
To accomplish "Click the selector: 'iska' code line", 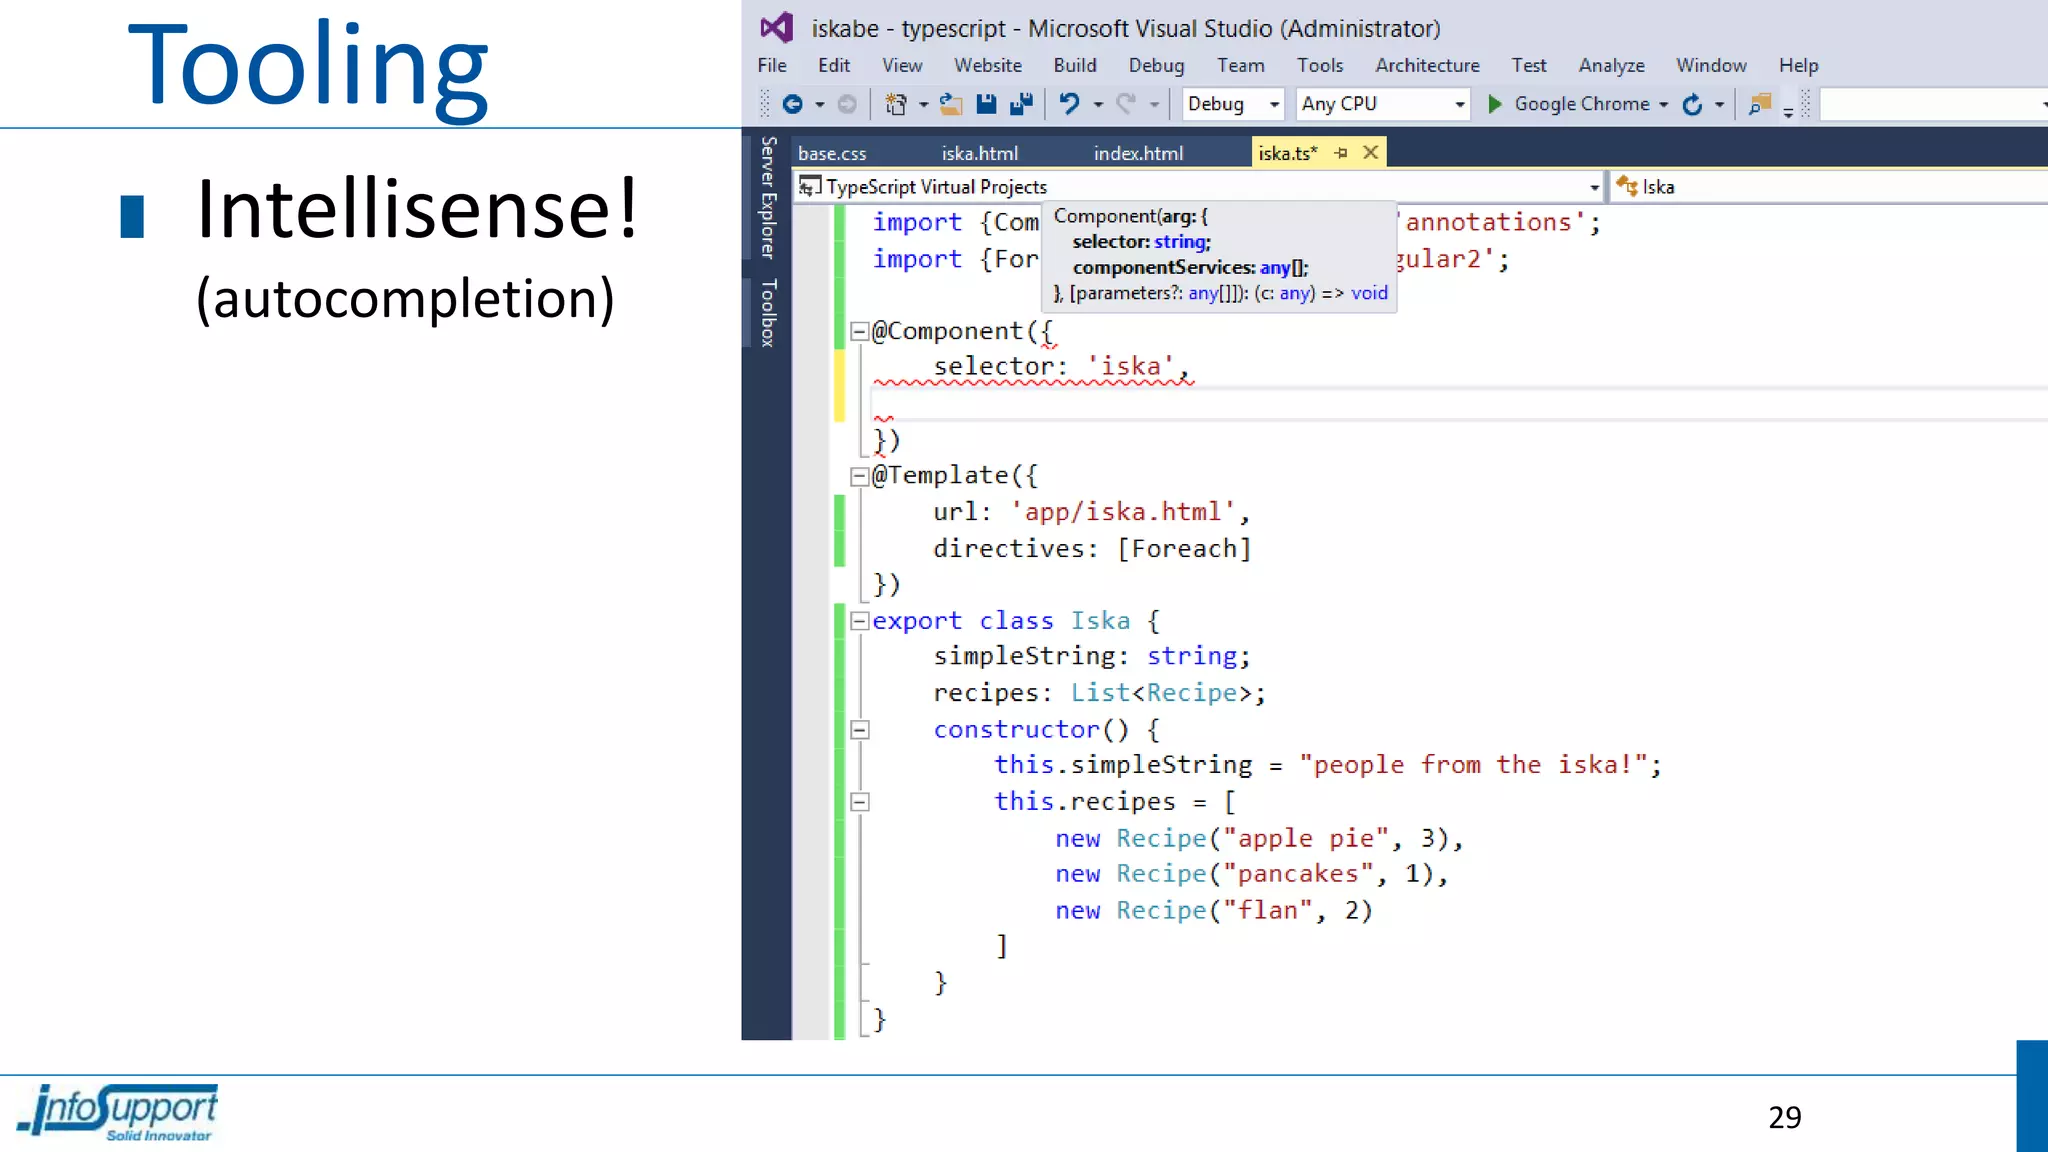I will 1062,367.
